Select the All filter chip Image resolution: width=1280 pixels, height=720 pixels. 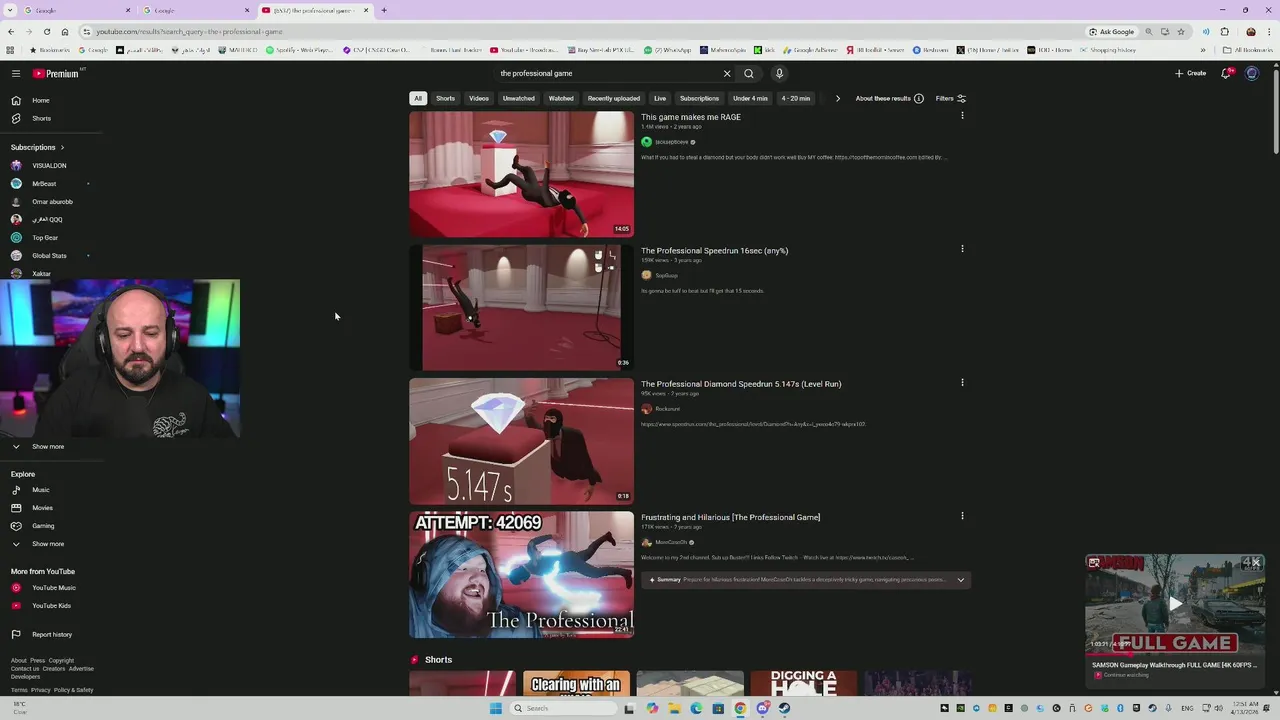tap(418, 98)
